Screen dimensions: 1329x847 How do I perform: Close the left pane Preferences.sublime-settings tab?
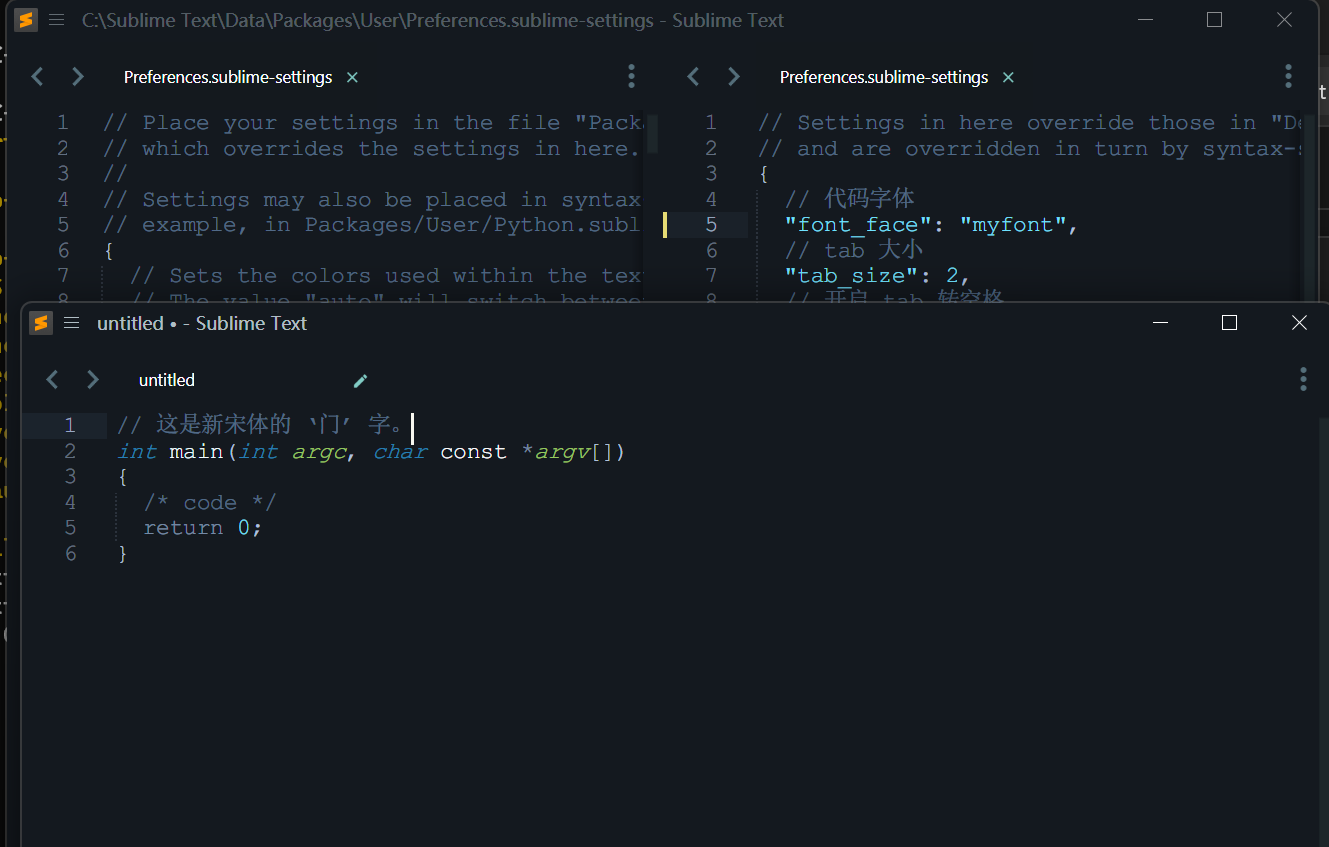point(352,77)
